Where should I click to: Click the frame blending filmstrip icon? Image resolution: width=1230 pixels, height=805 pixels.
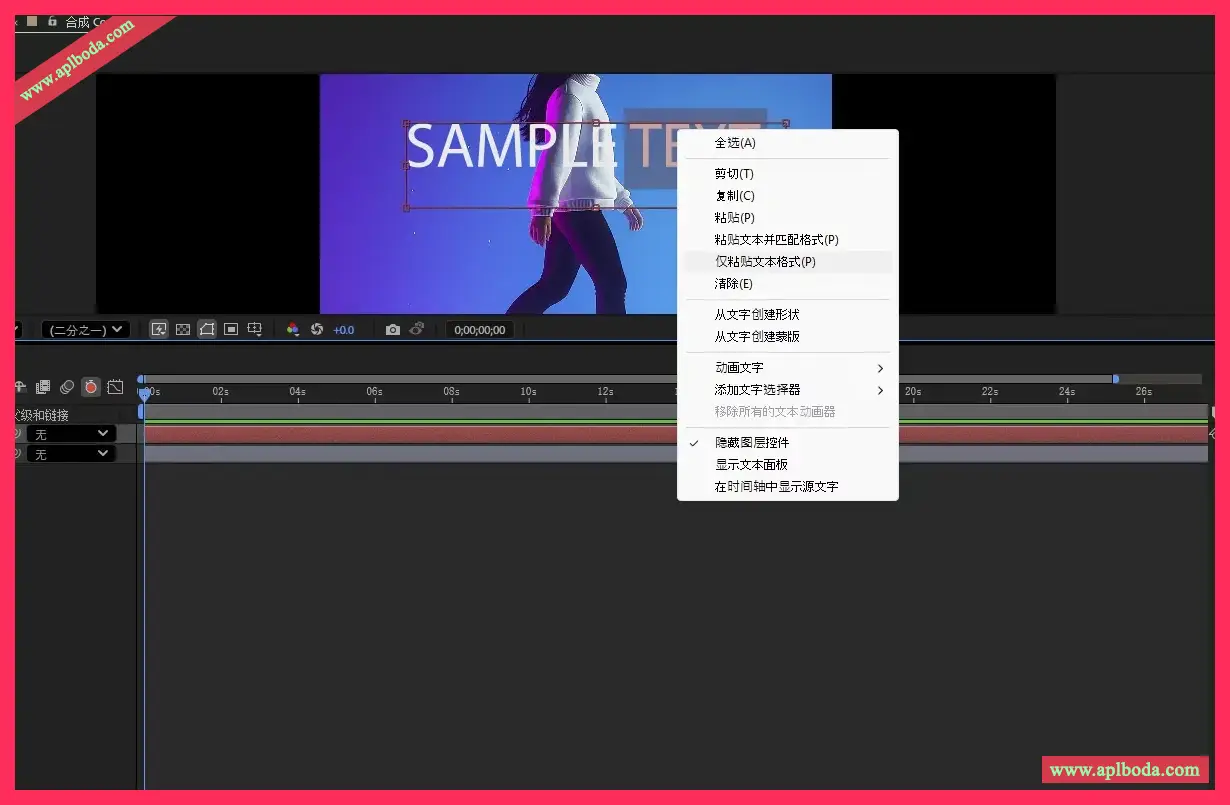(43, 387)
